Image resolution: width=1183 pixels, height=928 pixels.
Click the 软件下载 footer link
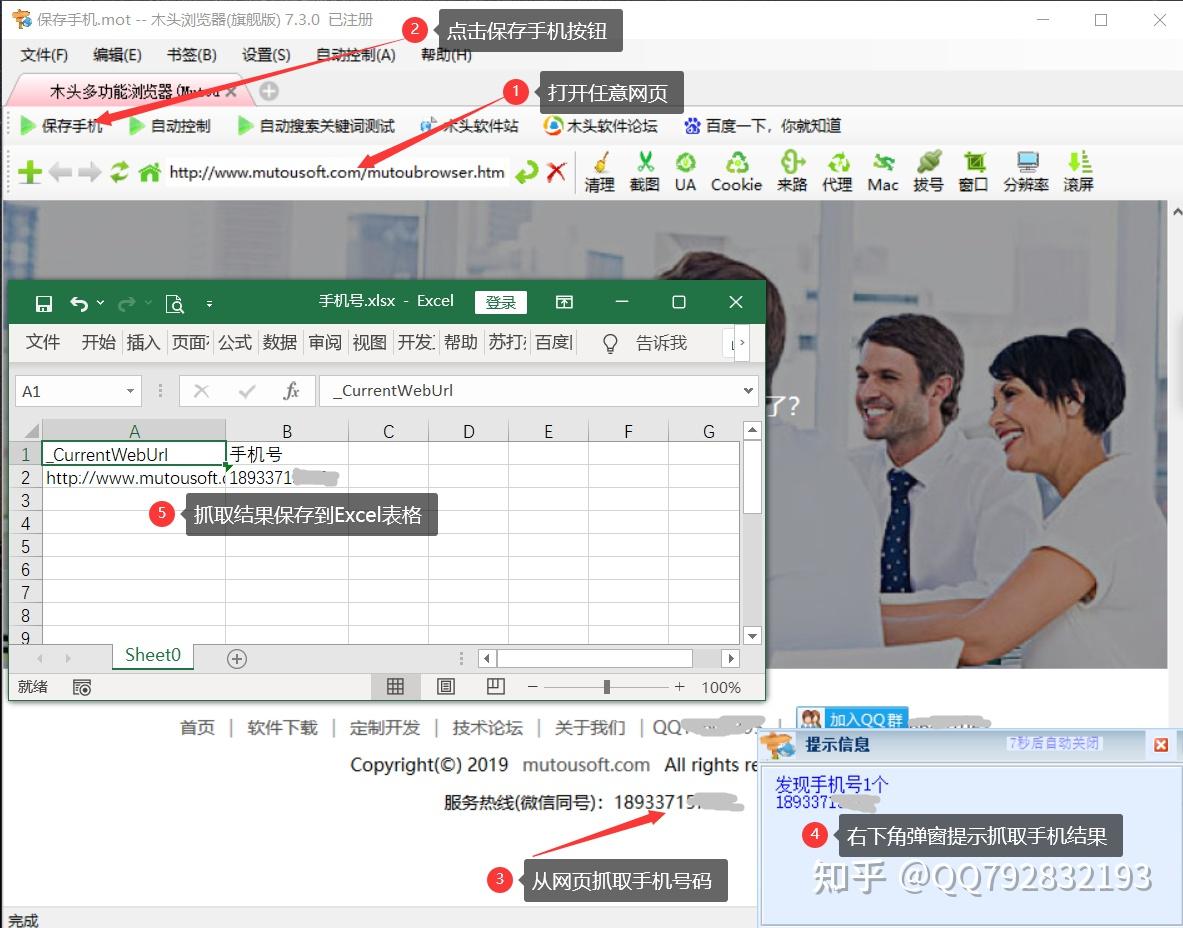[282, 727]
